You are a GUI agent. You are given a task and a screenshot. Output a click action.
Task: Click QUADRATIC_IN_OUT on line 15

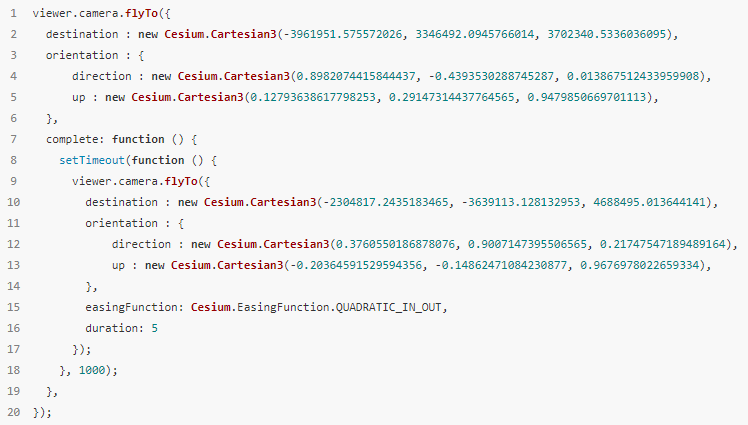point(389,307)
